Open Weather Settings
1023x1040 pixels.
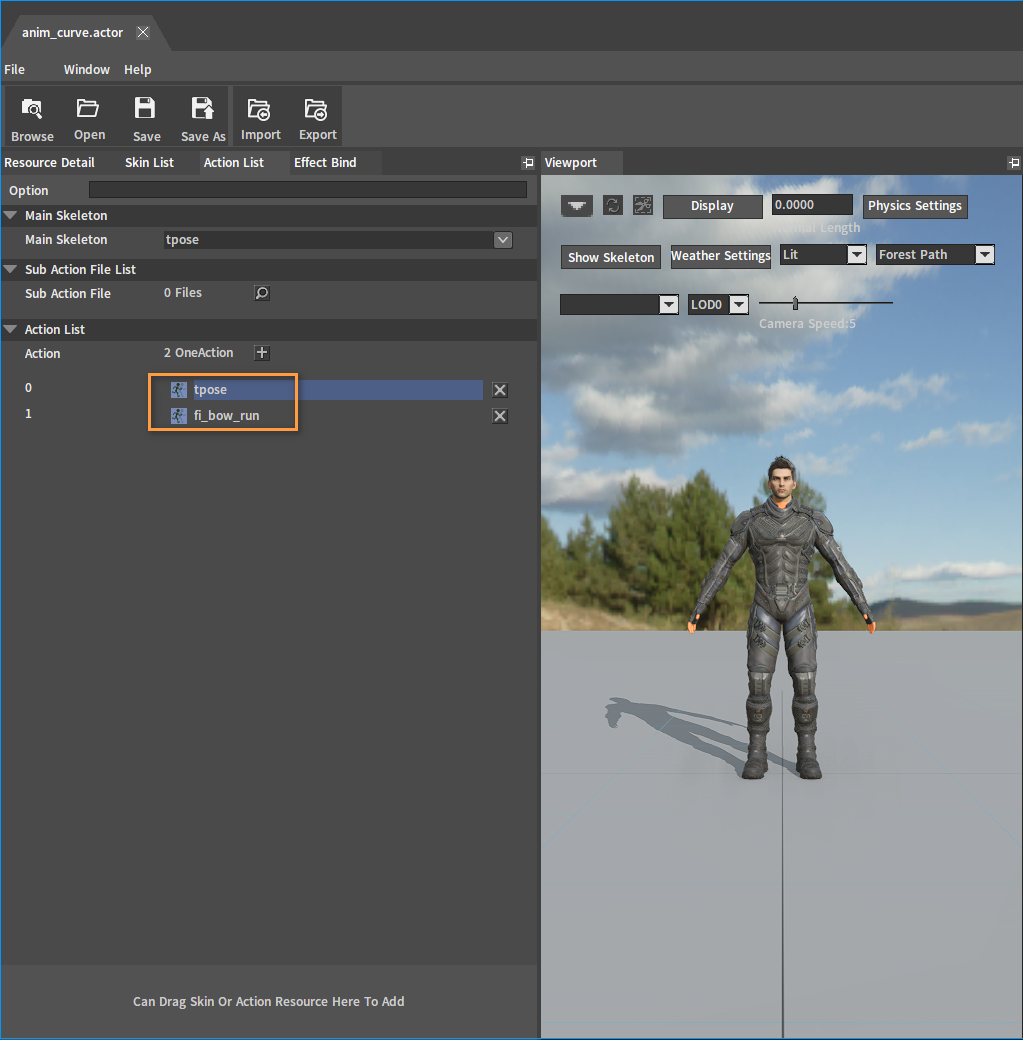720,256
